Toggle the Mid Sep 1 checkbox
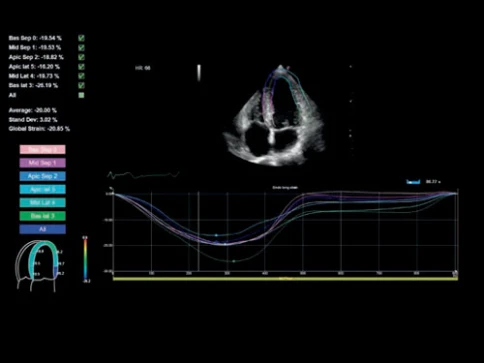This screenshot has width=484, height=363. point(81,48)
